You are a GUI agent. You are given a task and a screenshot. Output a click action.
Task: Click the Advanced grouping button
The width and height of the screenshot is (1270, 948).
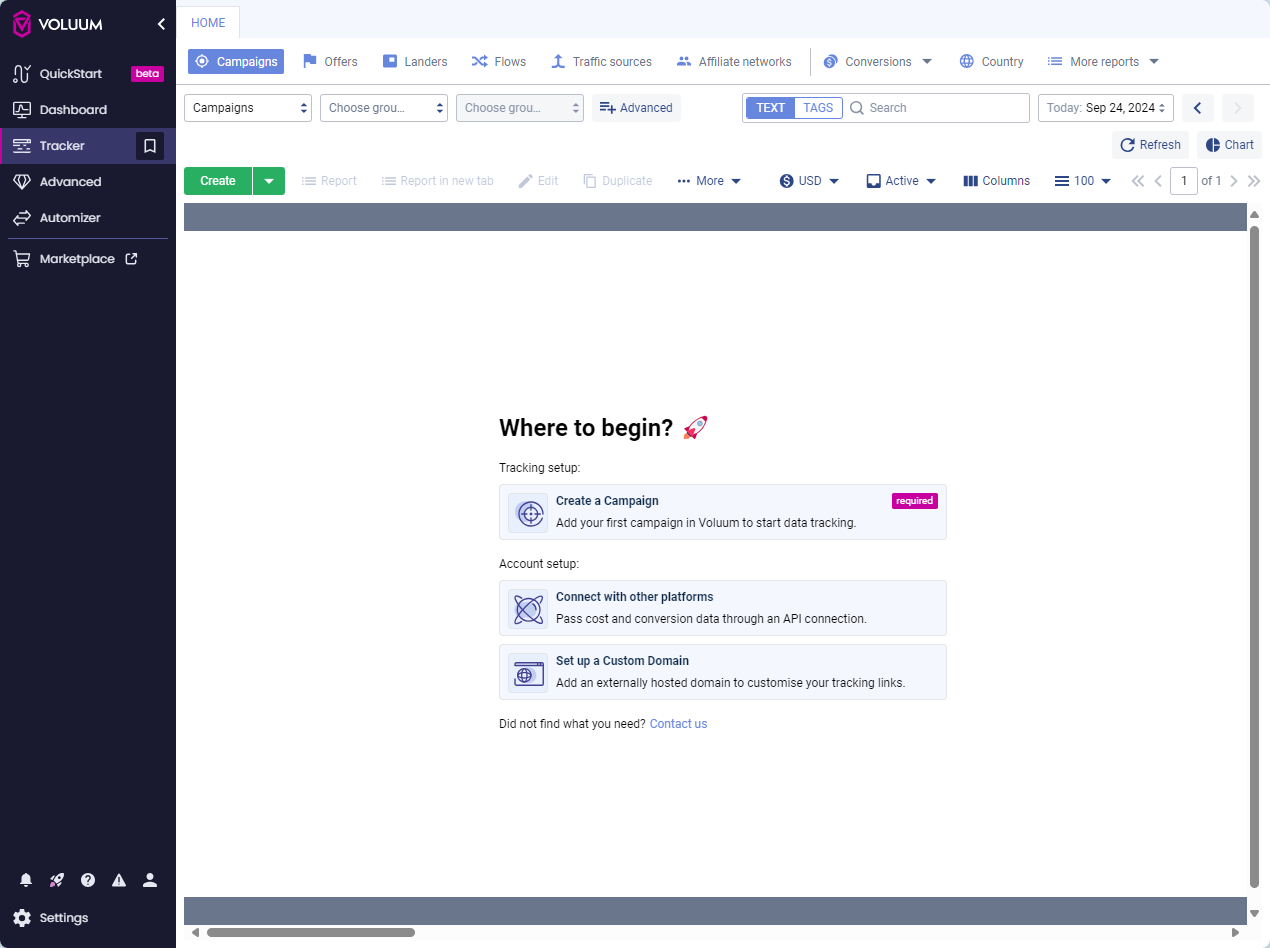click(x=636, y=108)
